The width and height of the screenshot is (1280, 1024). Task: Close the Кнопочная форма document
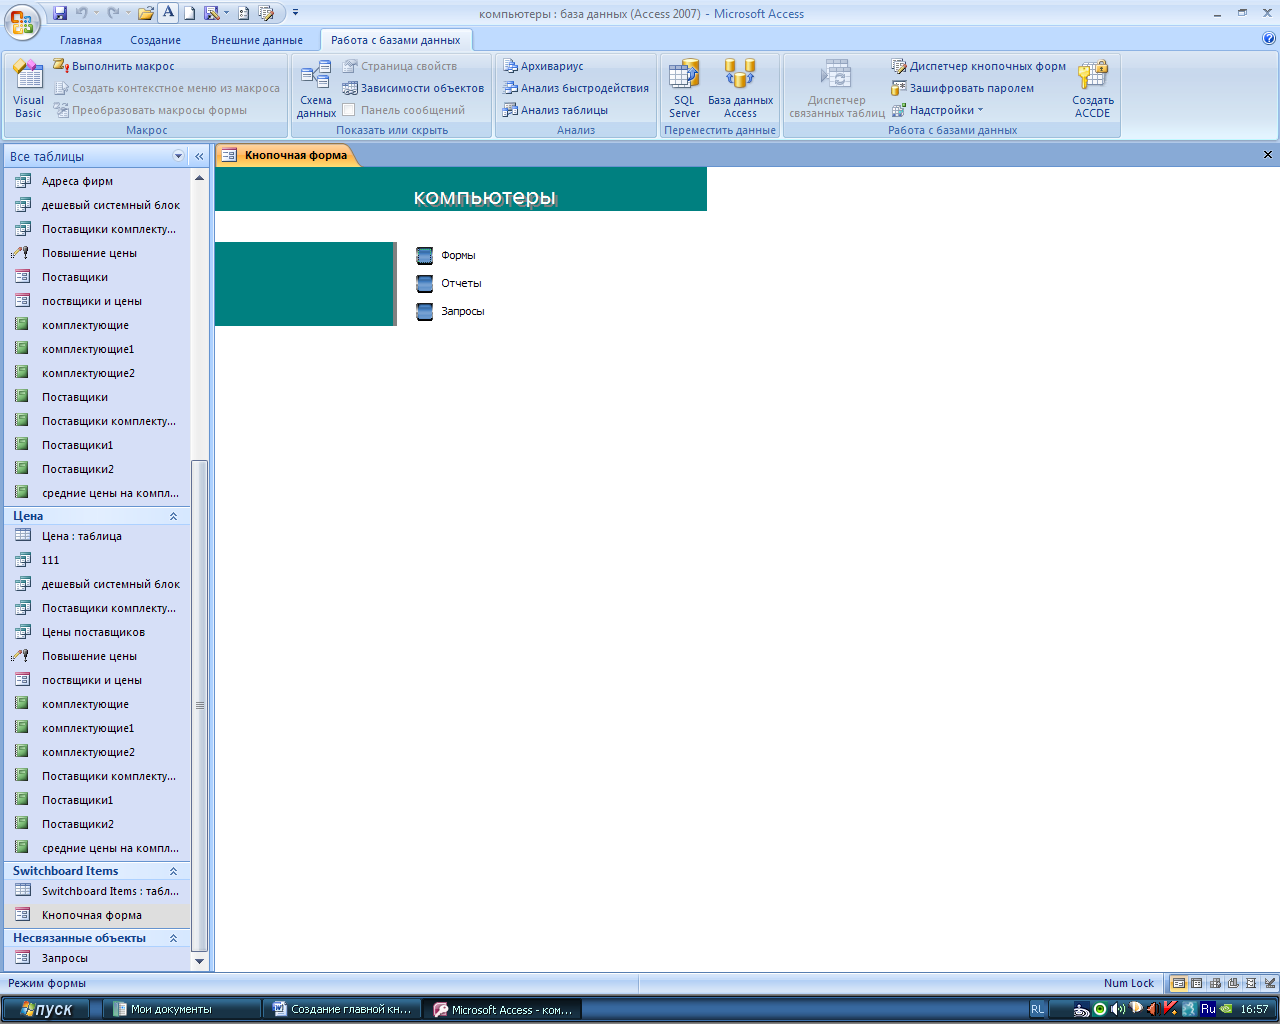1268,155
